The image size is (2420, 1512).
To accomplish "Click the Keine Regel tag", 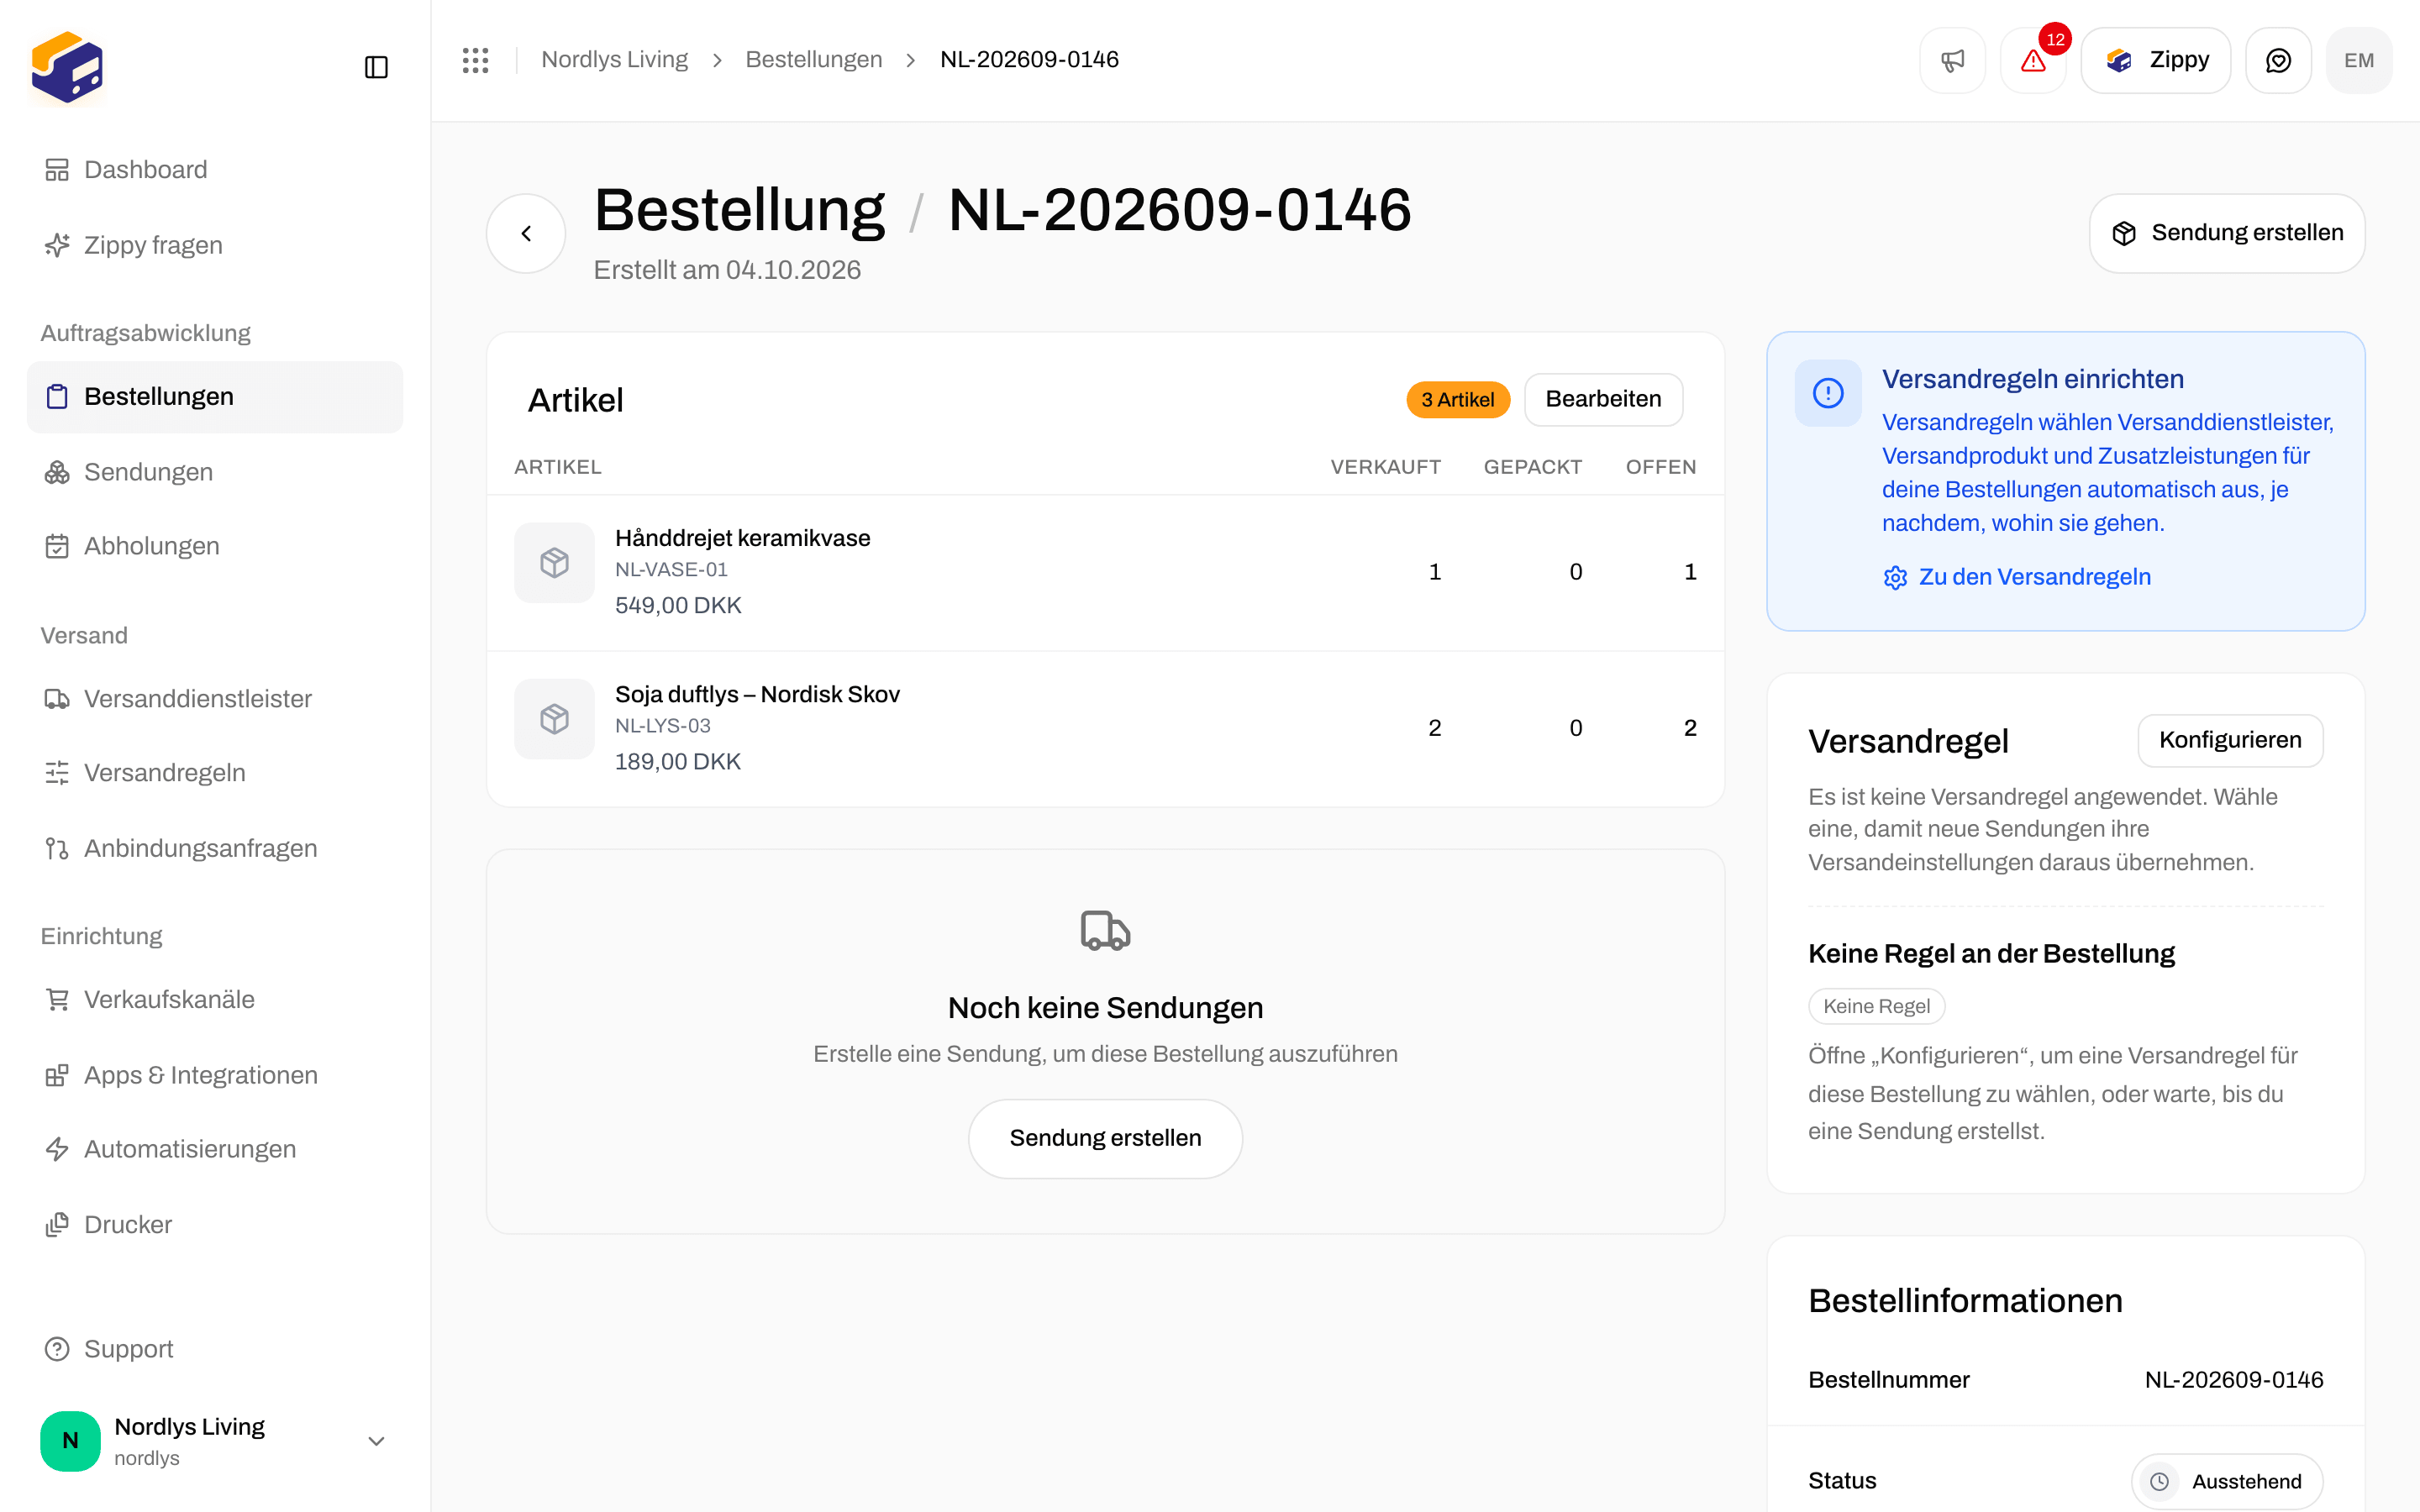I will (x=1876, y=1006).
